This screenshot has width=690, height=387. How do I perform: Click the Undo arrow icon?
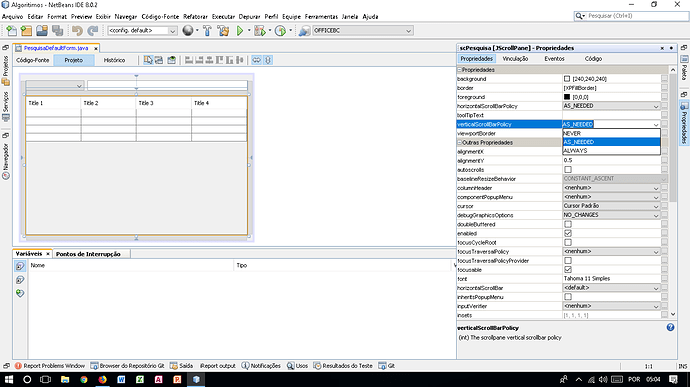(77, 30)
